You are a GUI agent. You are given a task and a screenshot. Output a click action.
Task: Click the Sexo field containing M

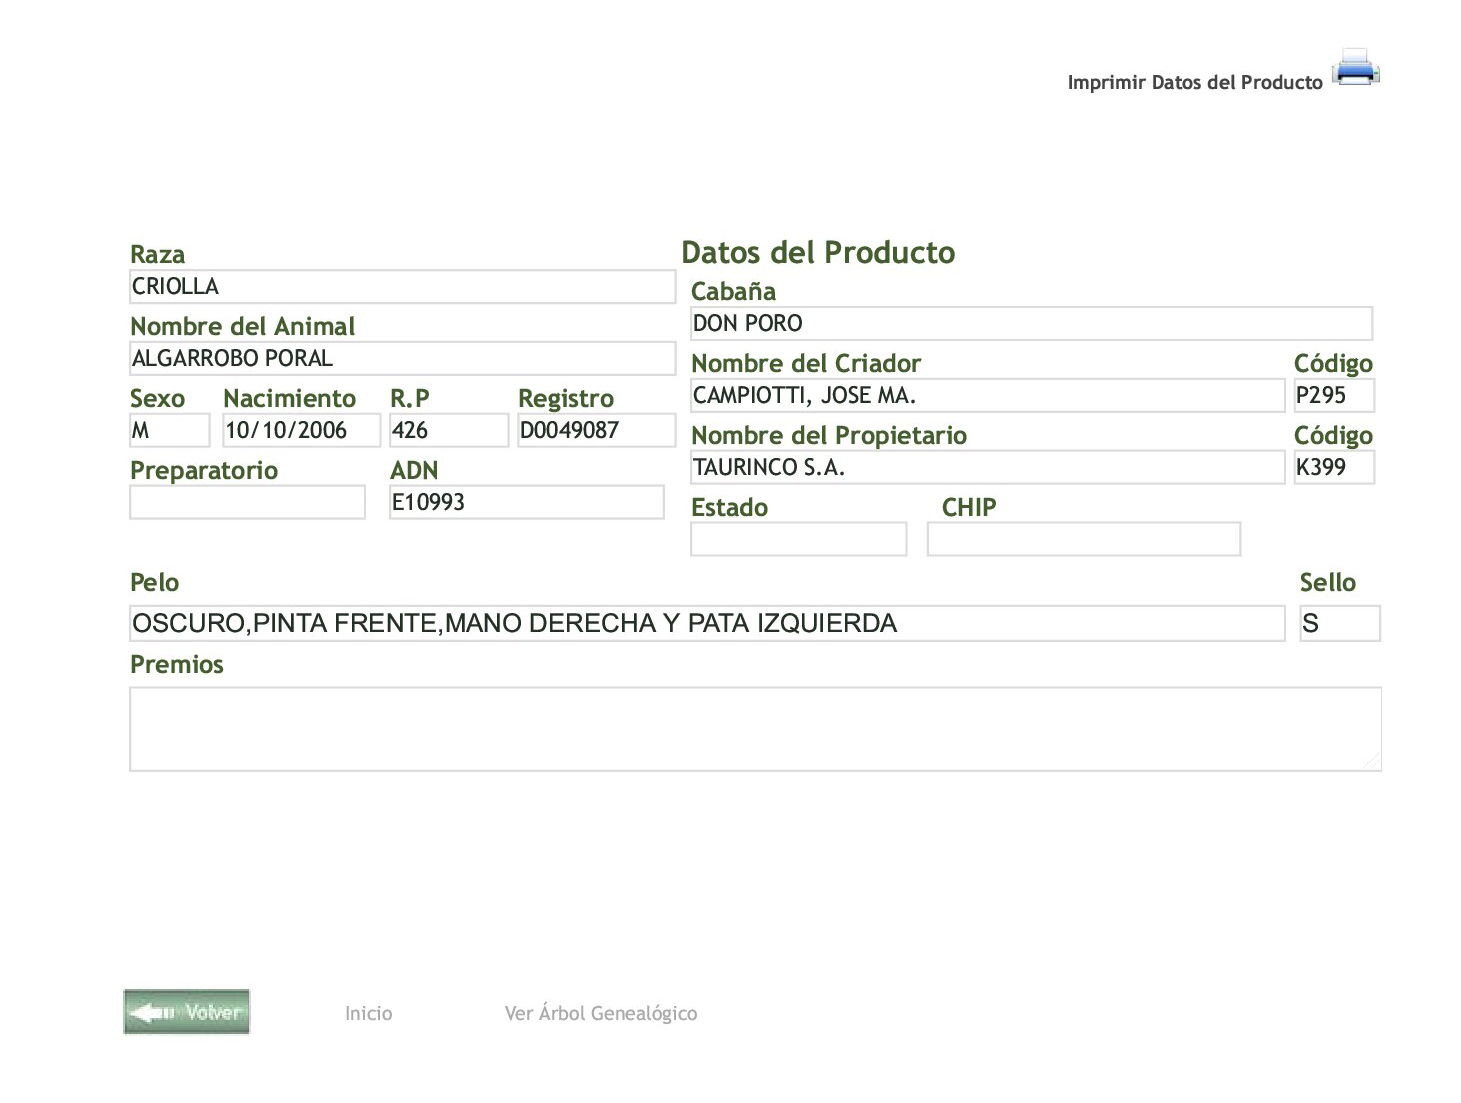[169, 431]
